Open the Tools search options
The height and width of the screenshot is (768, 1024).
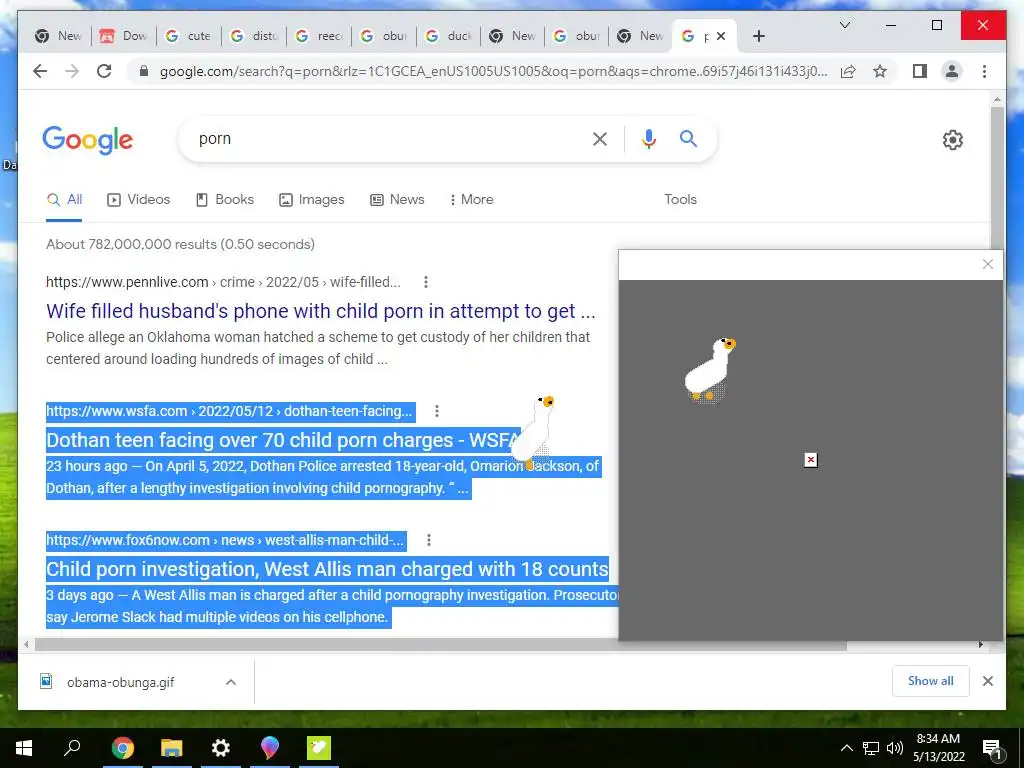click(680, 199)
